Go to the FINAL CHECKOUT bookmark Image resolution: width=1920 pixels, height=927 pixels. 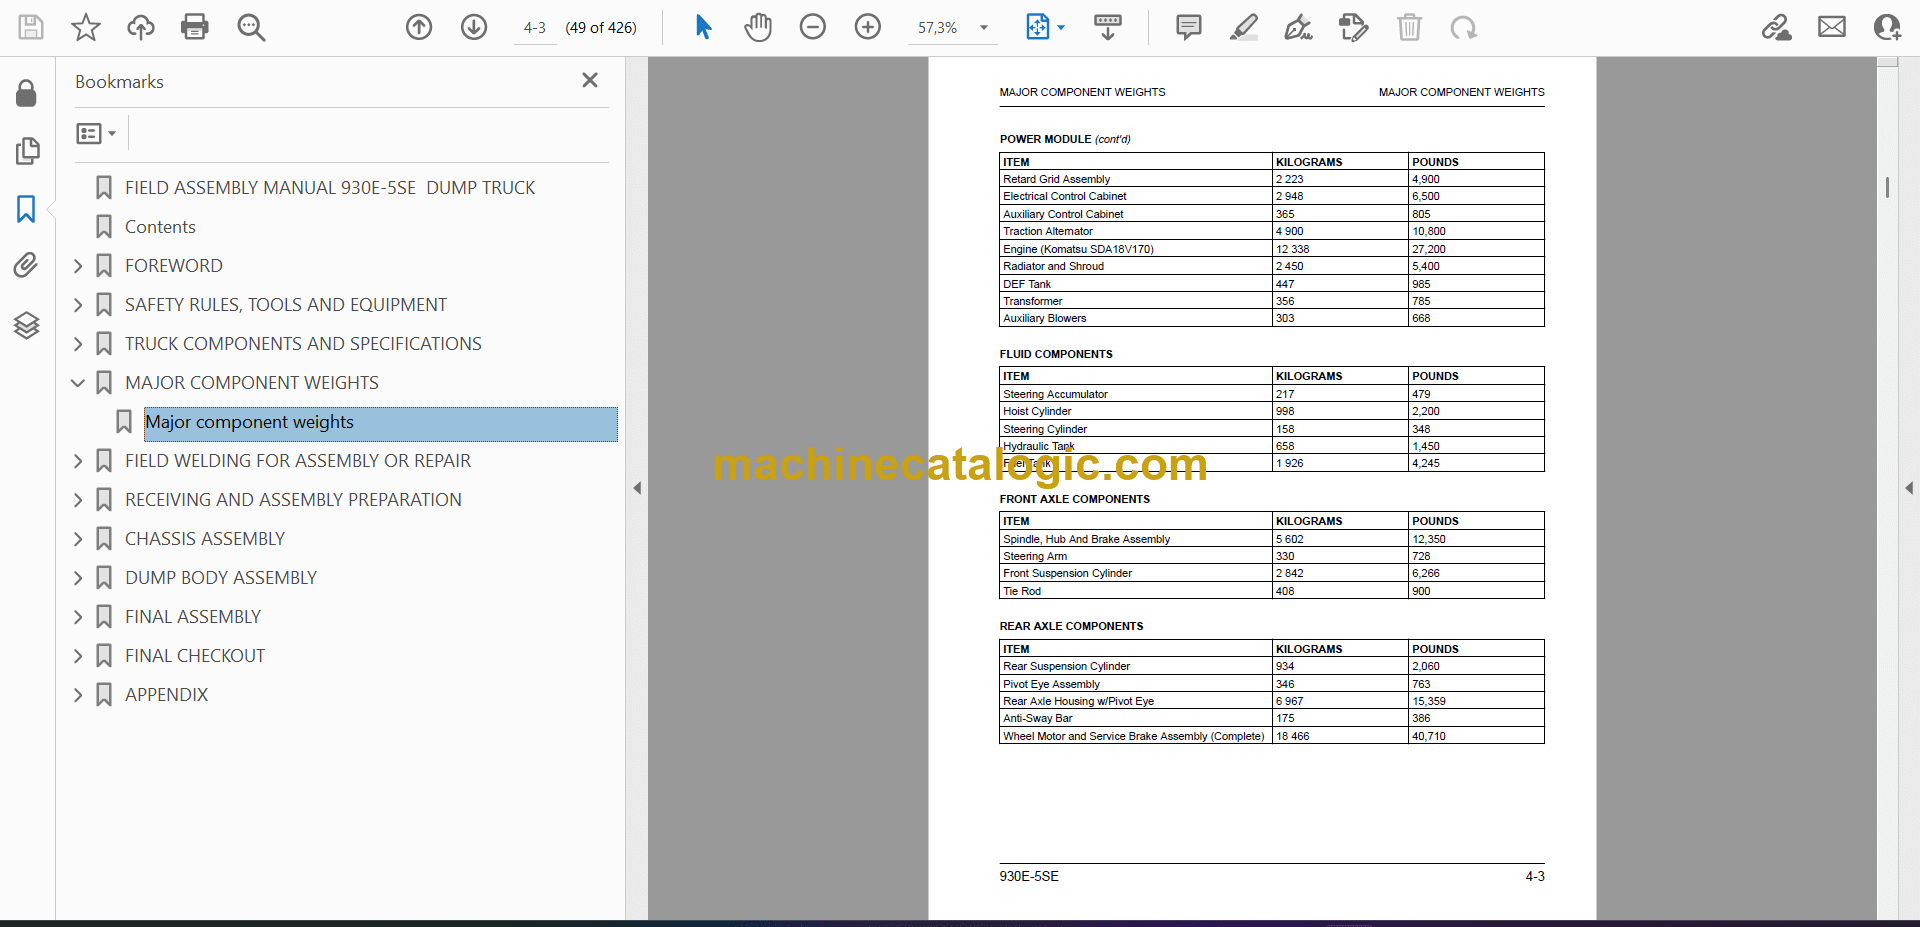pyautogui.click(x=195, y=656)
